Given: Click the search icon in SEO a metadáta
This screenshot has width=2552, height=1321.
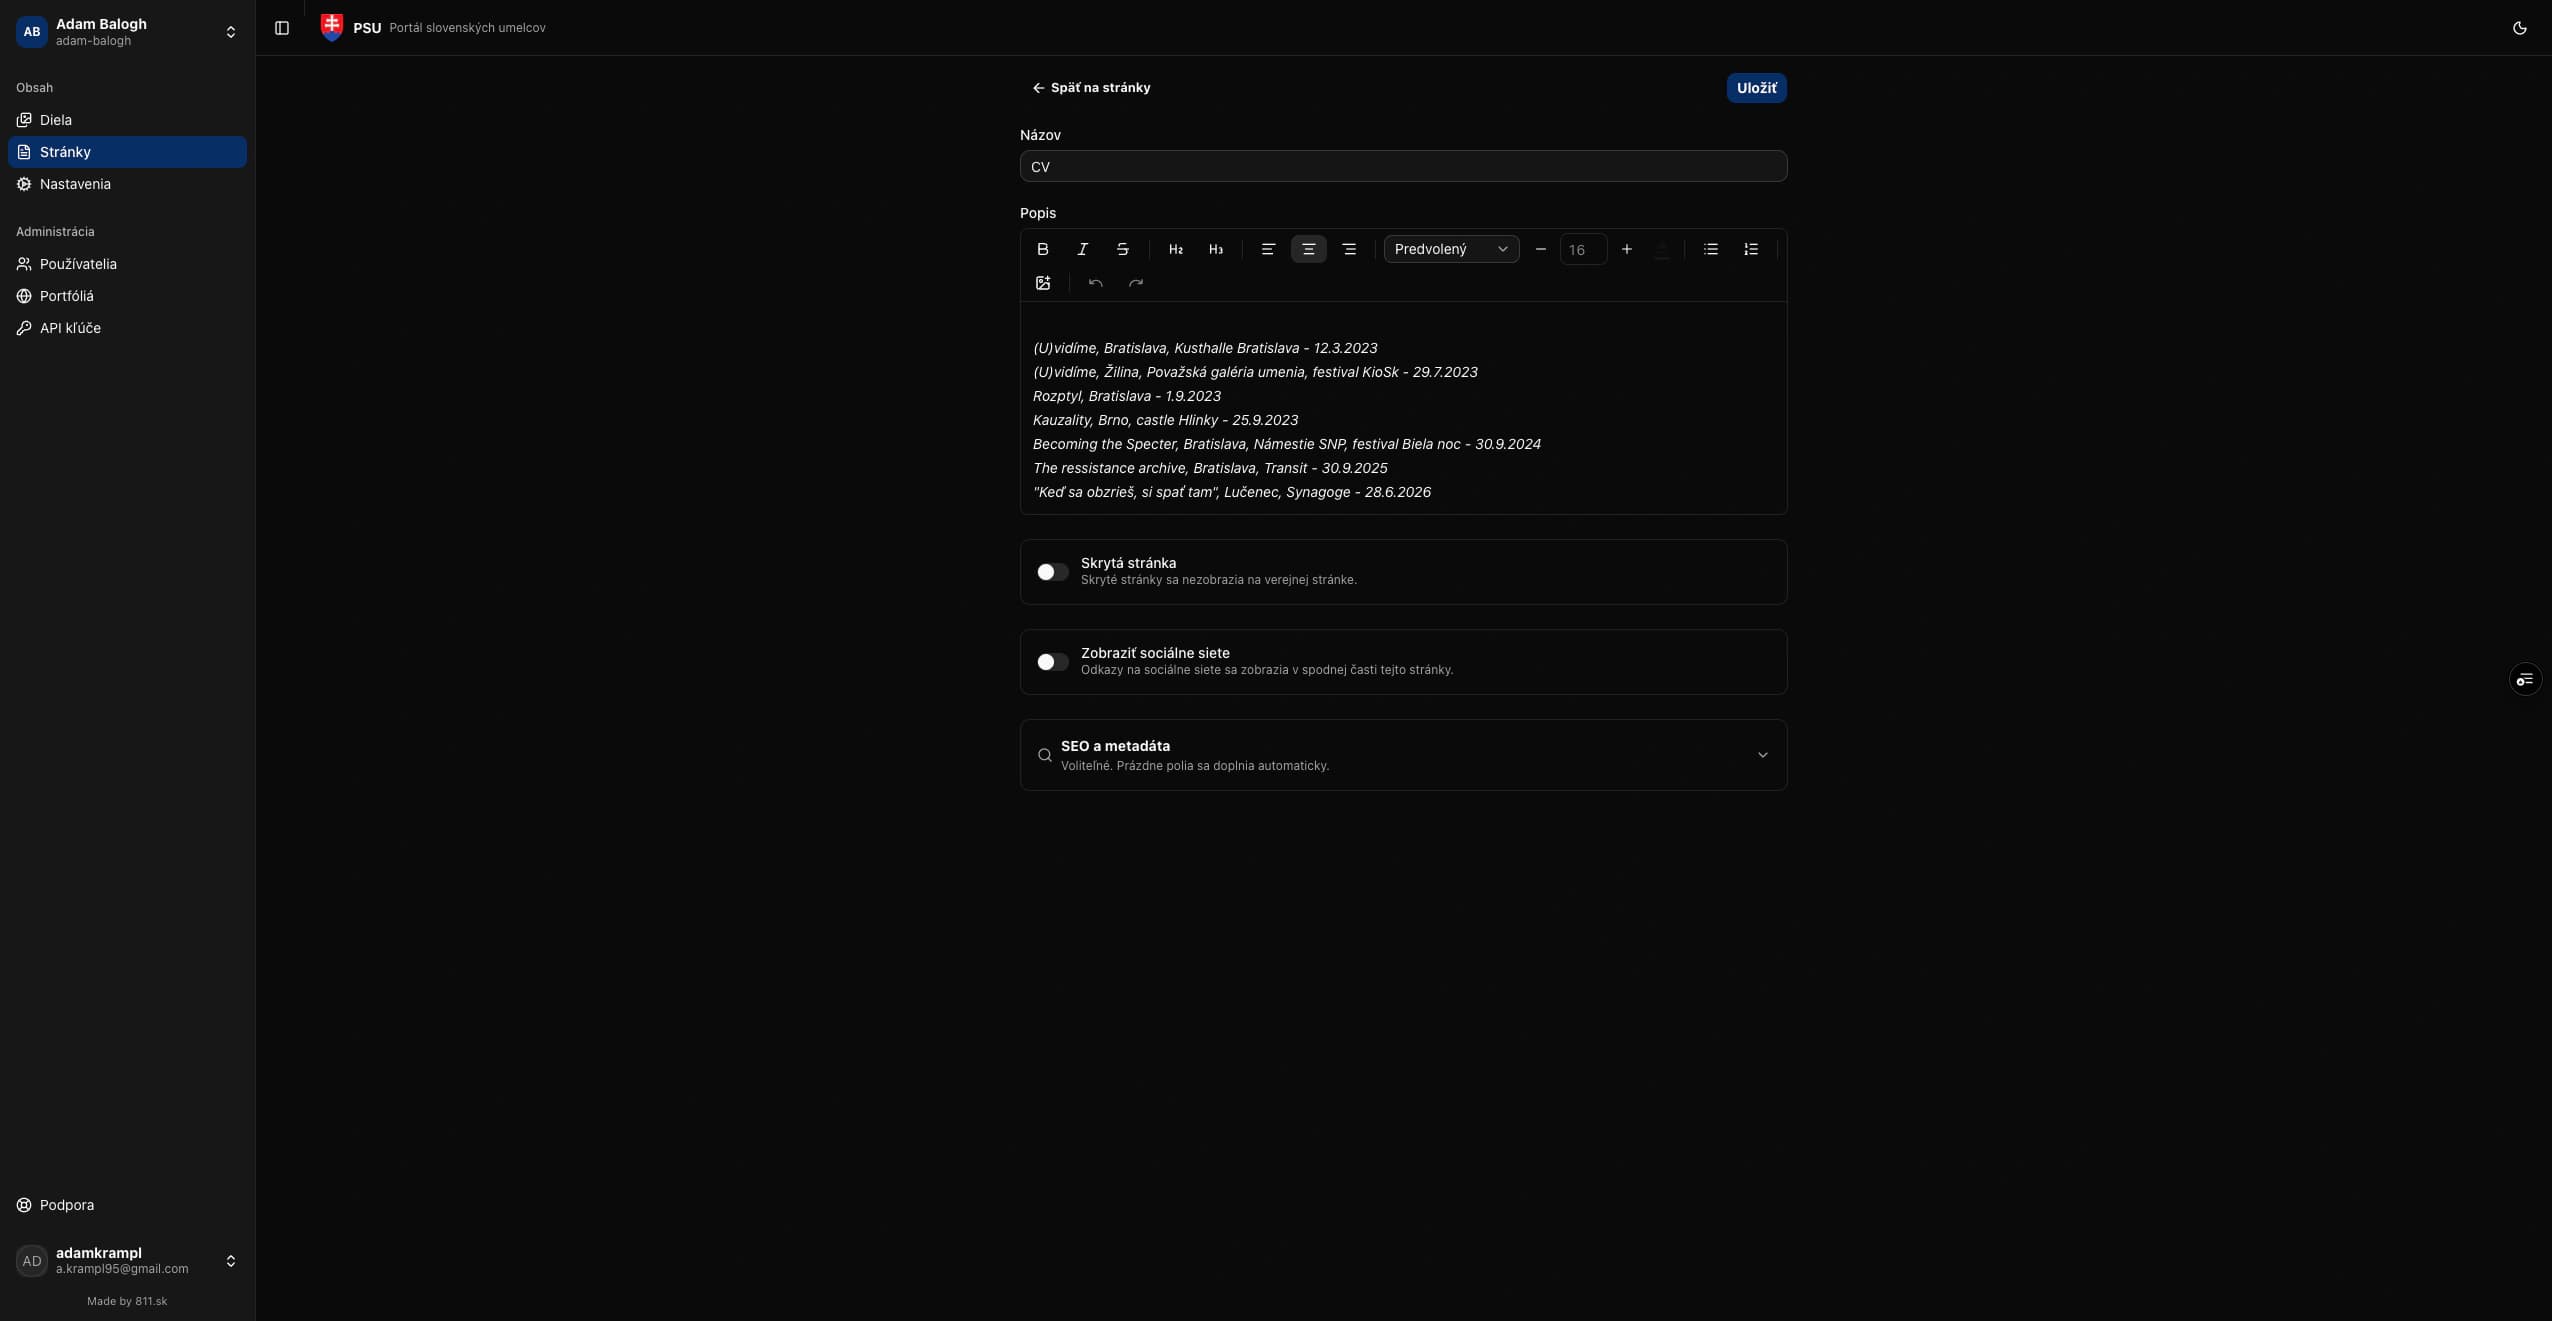Looking at the screenshot, I should coord(1044,755).
